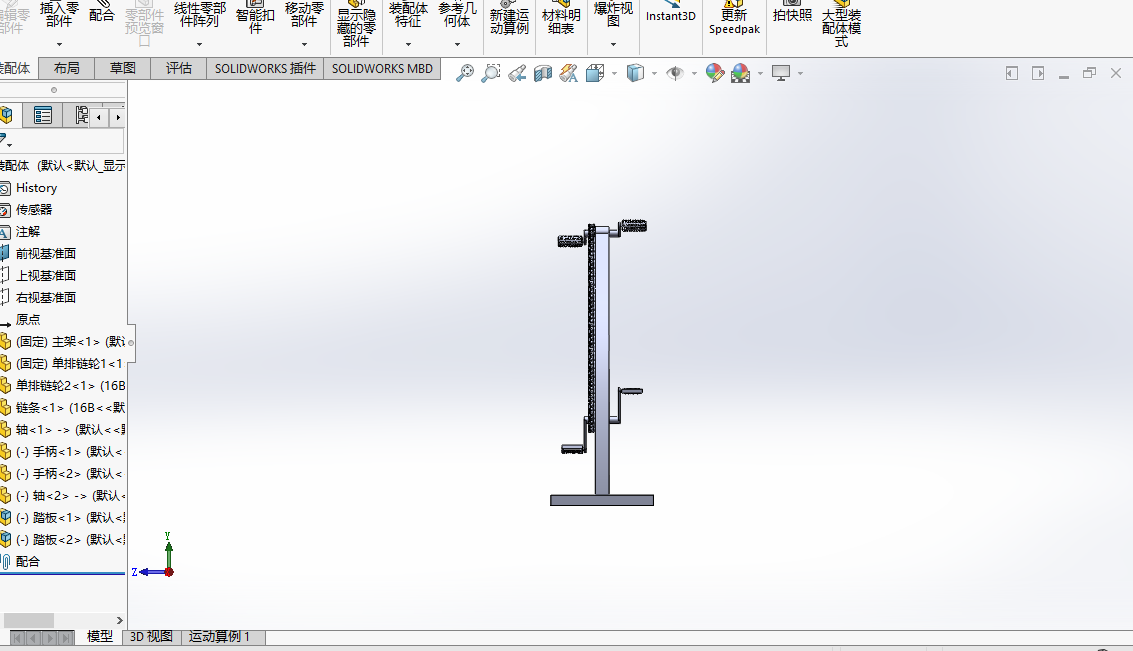Screen dimensions: 1133x651
Task: Switch to the 模型 bottom tab
Action: [100, 637]
